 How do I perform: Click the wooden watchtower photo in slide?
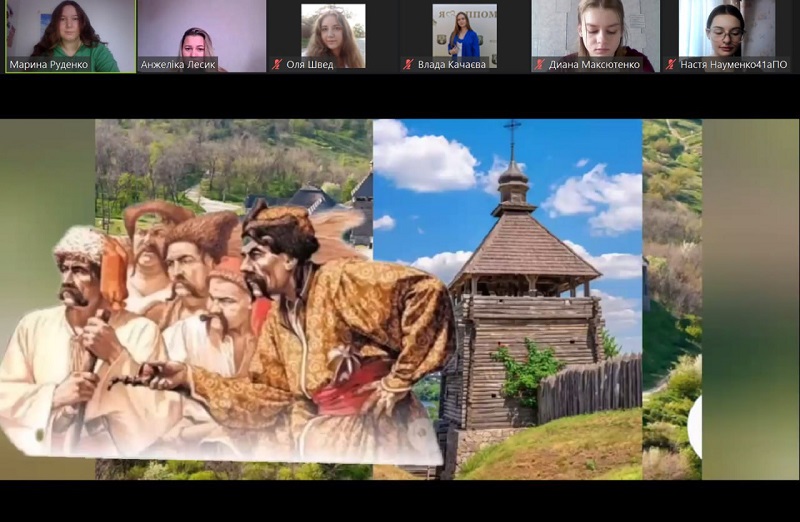[x=508, y=299]
